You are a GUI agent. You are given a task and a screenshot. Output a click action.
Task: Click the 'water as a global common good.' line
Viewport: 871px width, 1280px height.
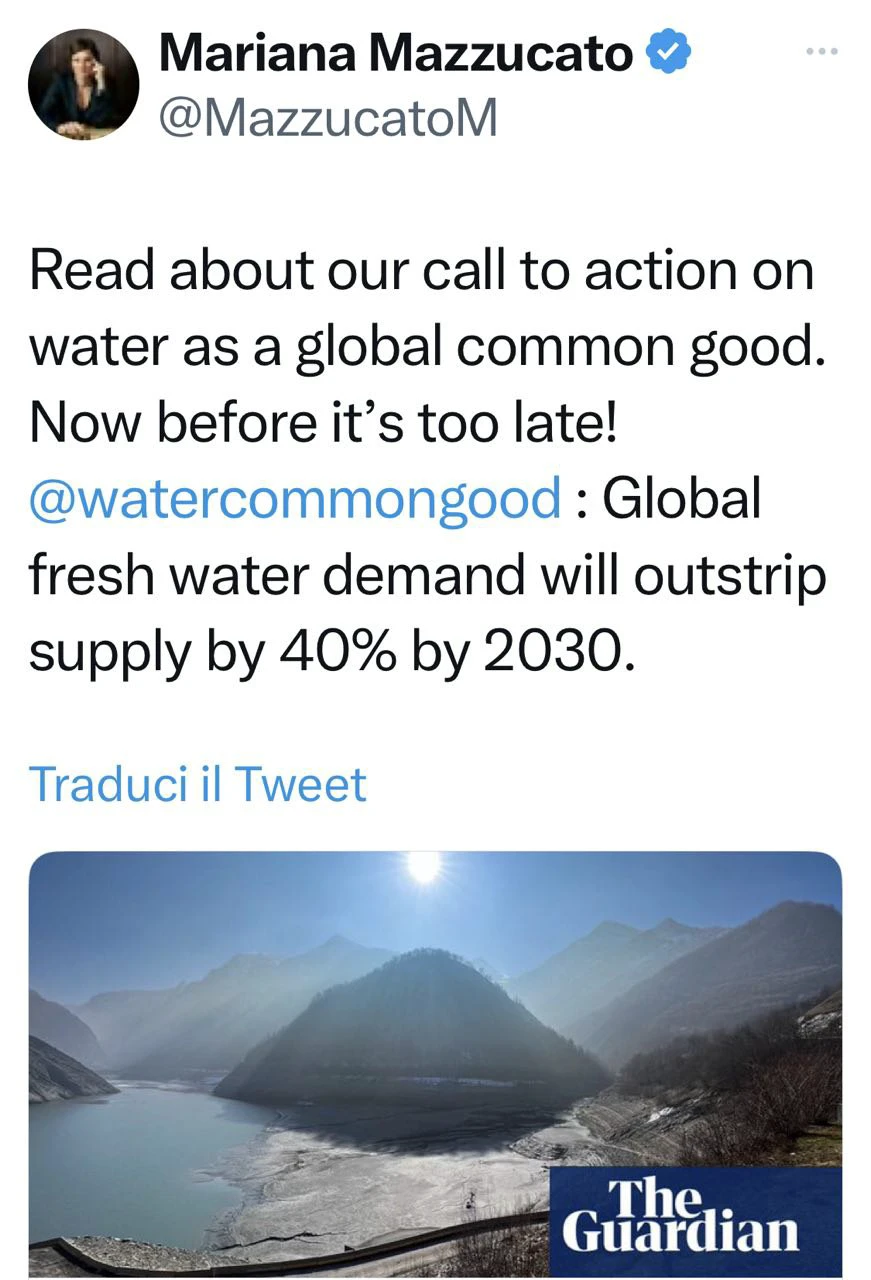tap(428, 346)
